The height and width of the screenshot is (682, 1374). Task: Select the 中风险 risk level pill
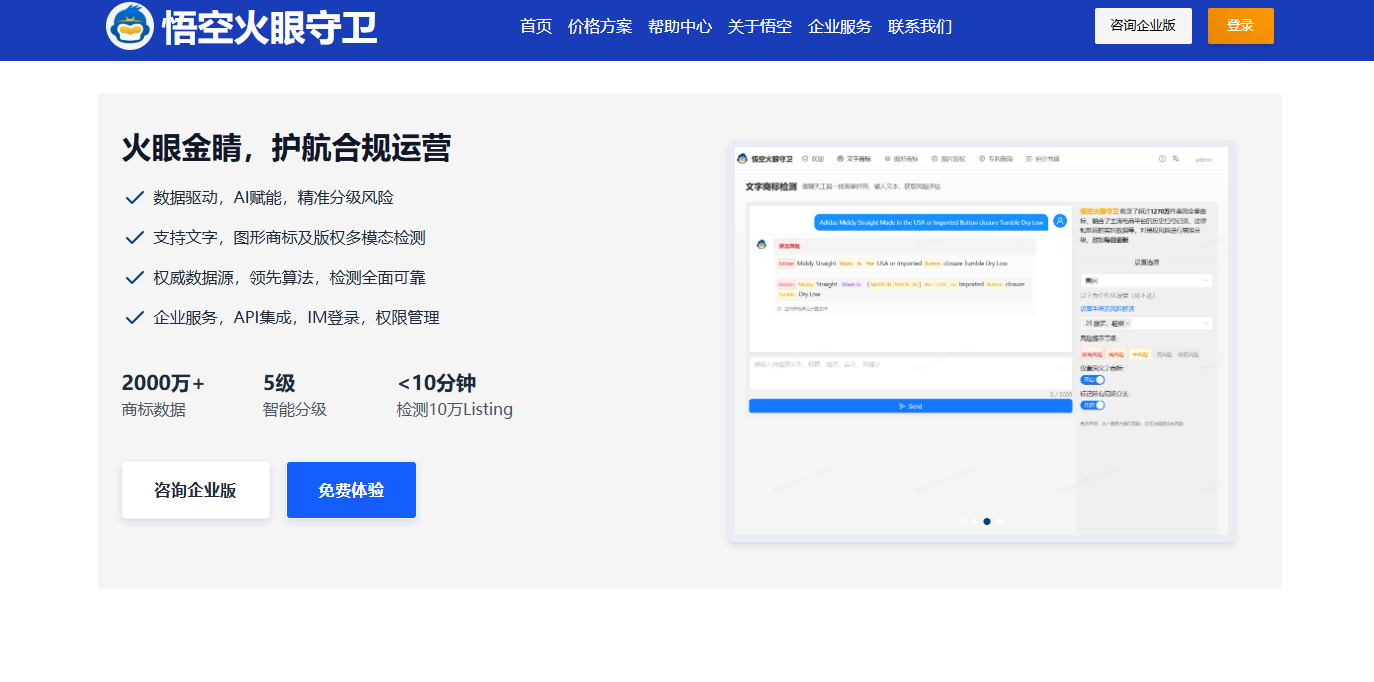tap(1142, 353)
